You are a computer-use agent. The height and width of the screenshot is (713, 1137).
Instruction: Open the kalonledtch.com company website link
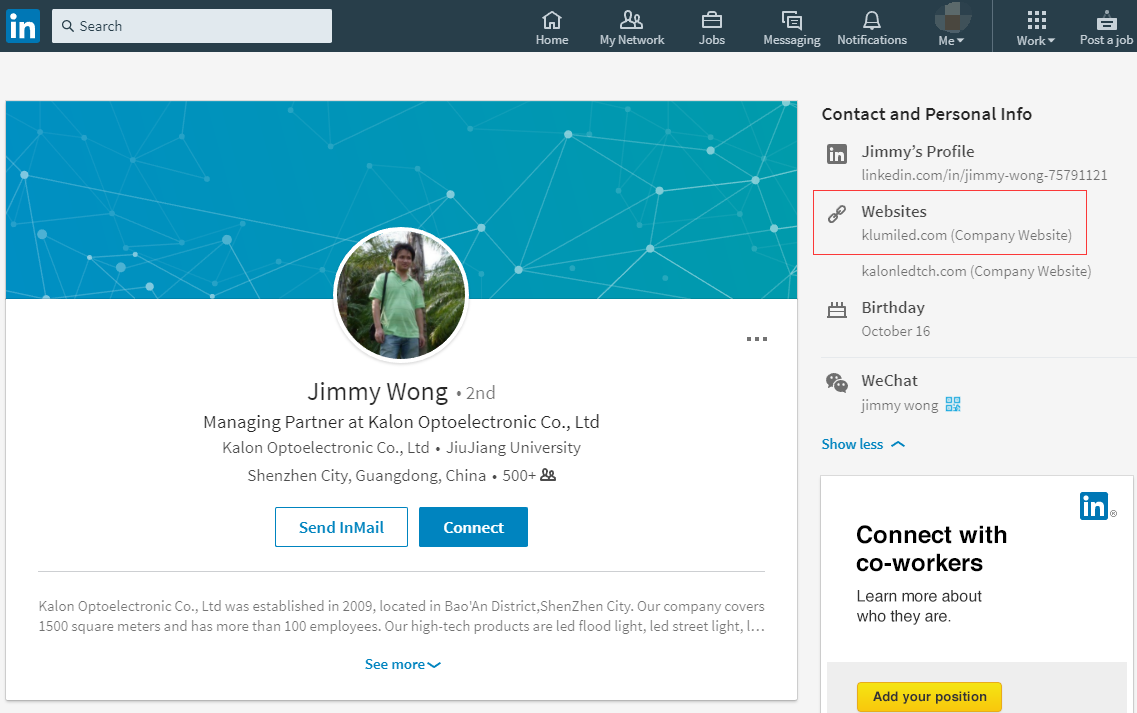pyautogui.click(x=914, y=271)
